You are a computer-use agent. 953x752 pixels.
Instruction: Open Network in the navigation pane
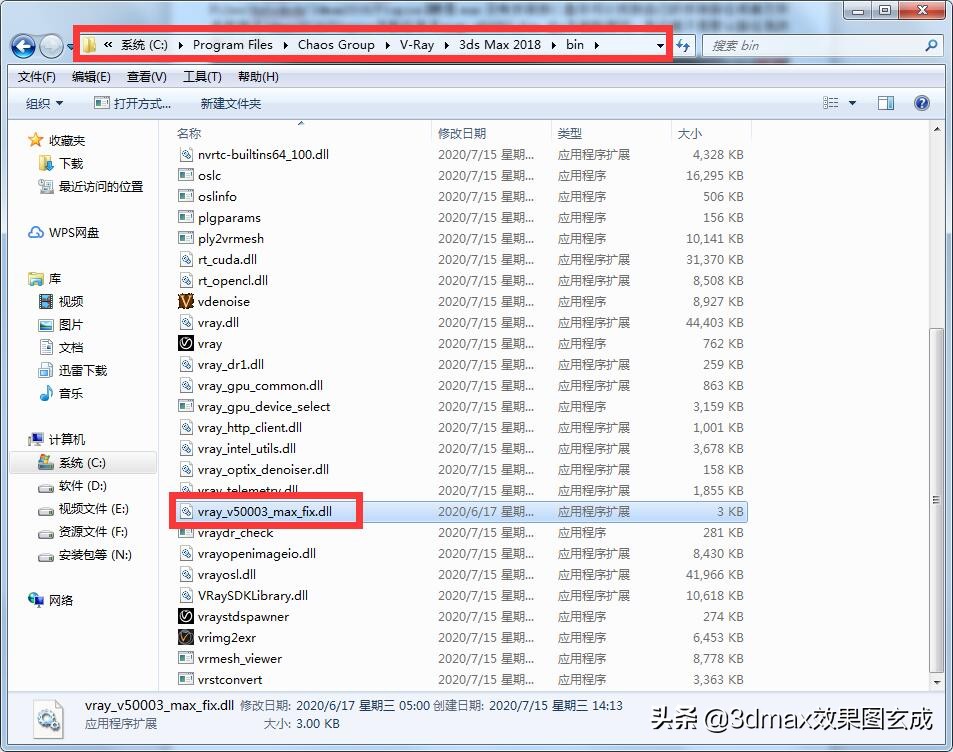point(50,600)
